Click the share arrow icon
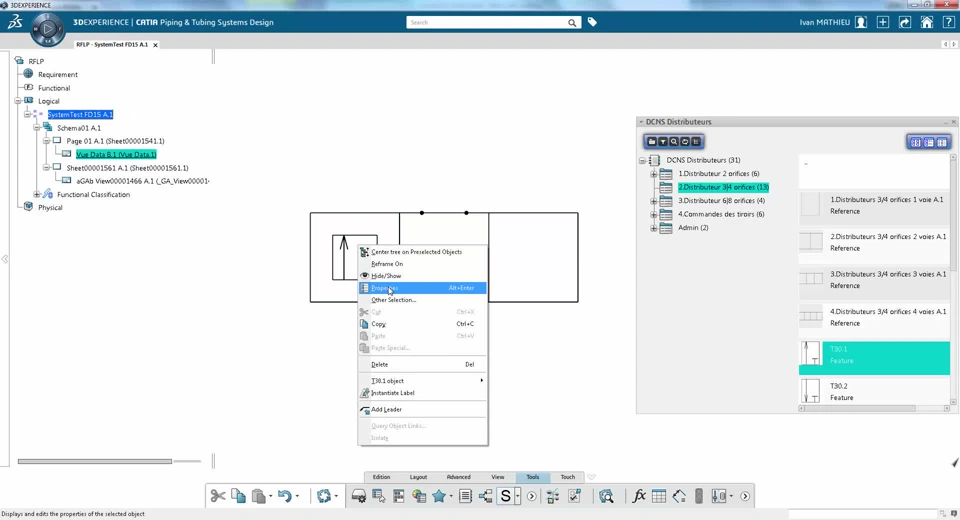960x520 pixels. pos(905,22)
